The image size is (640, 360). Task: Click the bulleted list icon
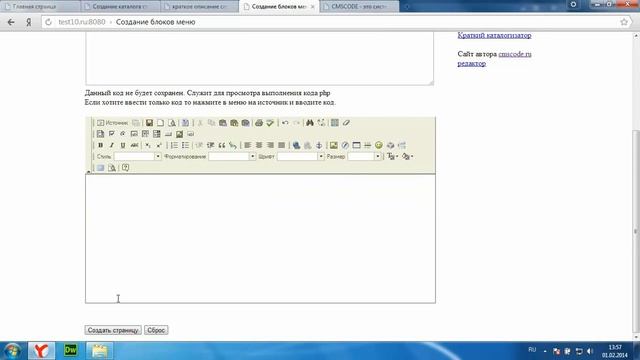pyautogui.click(x=185, y=145)
